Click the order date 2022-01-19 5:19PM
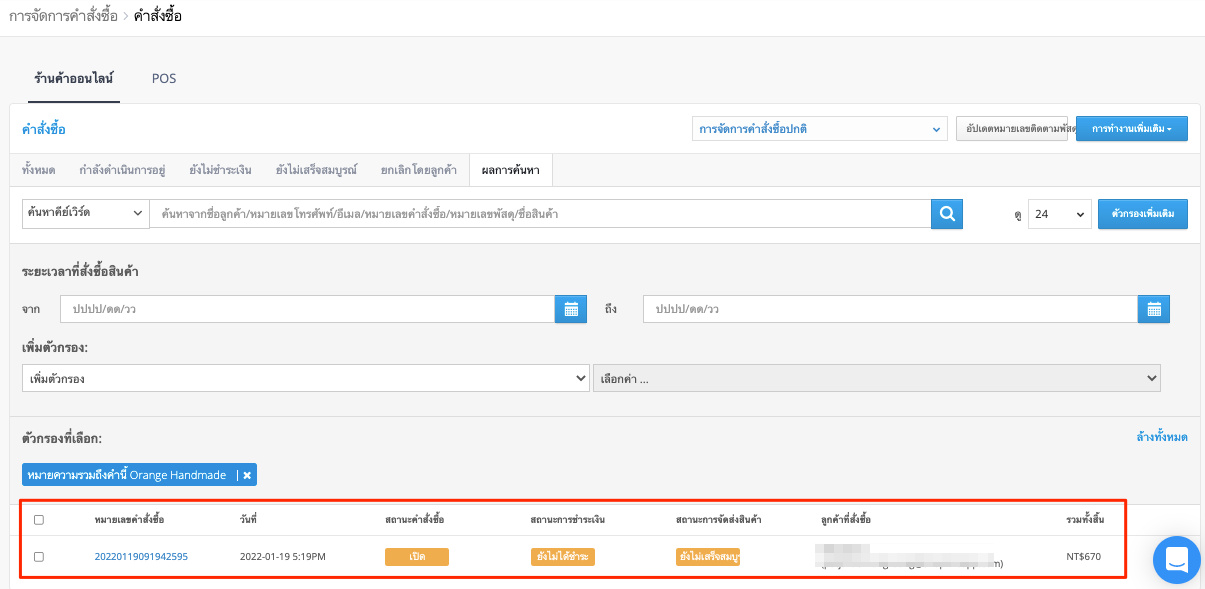Image resolution: width=1205 pixels, height=589 pixels. tap(283, 557)
